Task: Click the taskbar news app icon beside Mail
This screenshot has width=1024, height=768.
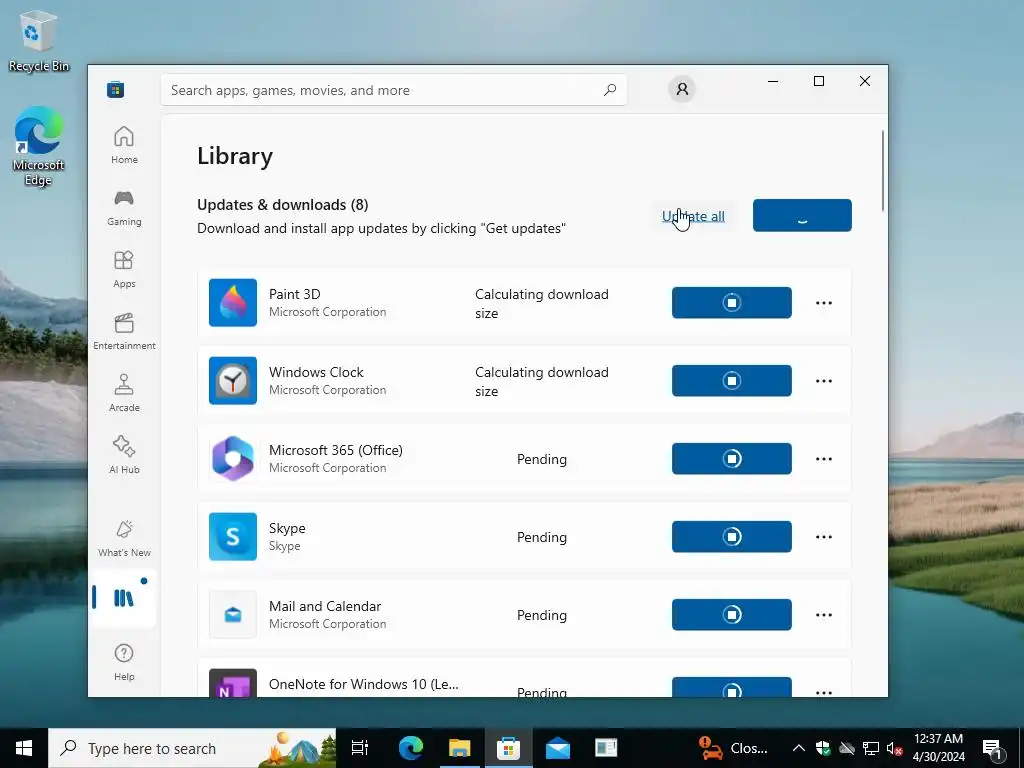Action: tap(607, 748)
